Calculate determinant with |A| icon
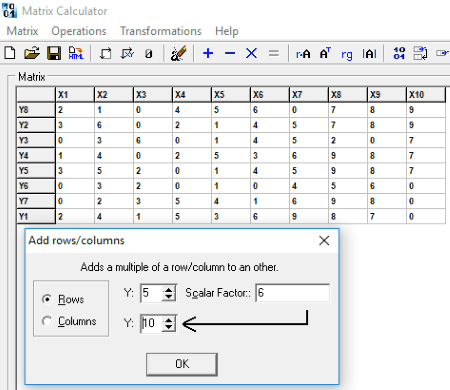The width and height of the screenshot is (450, 390). (x=369, y=53)
